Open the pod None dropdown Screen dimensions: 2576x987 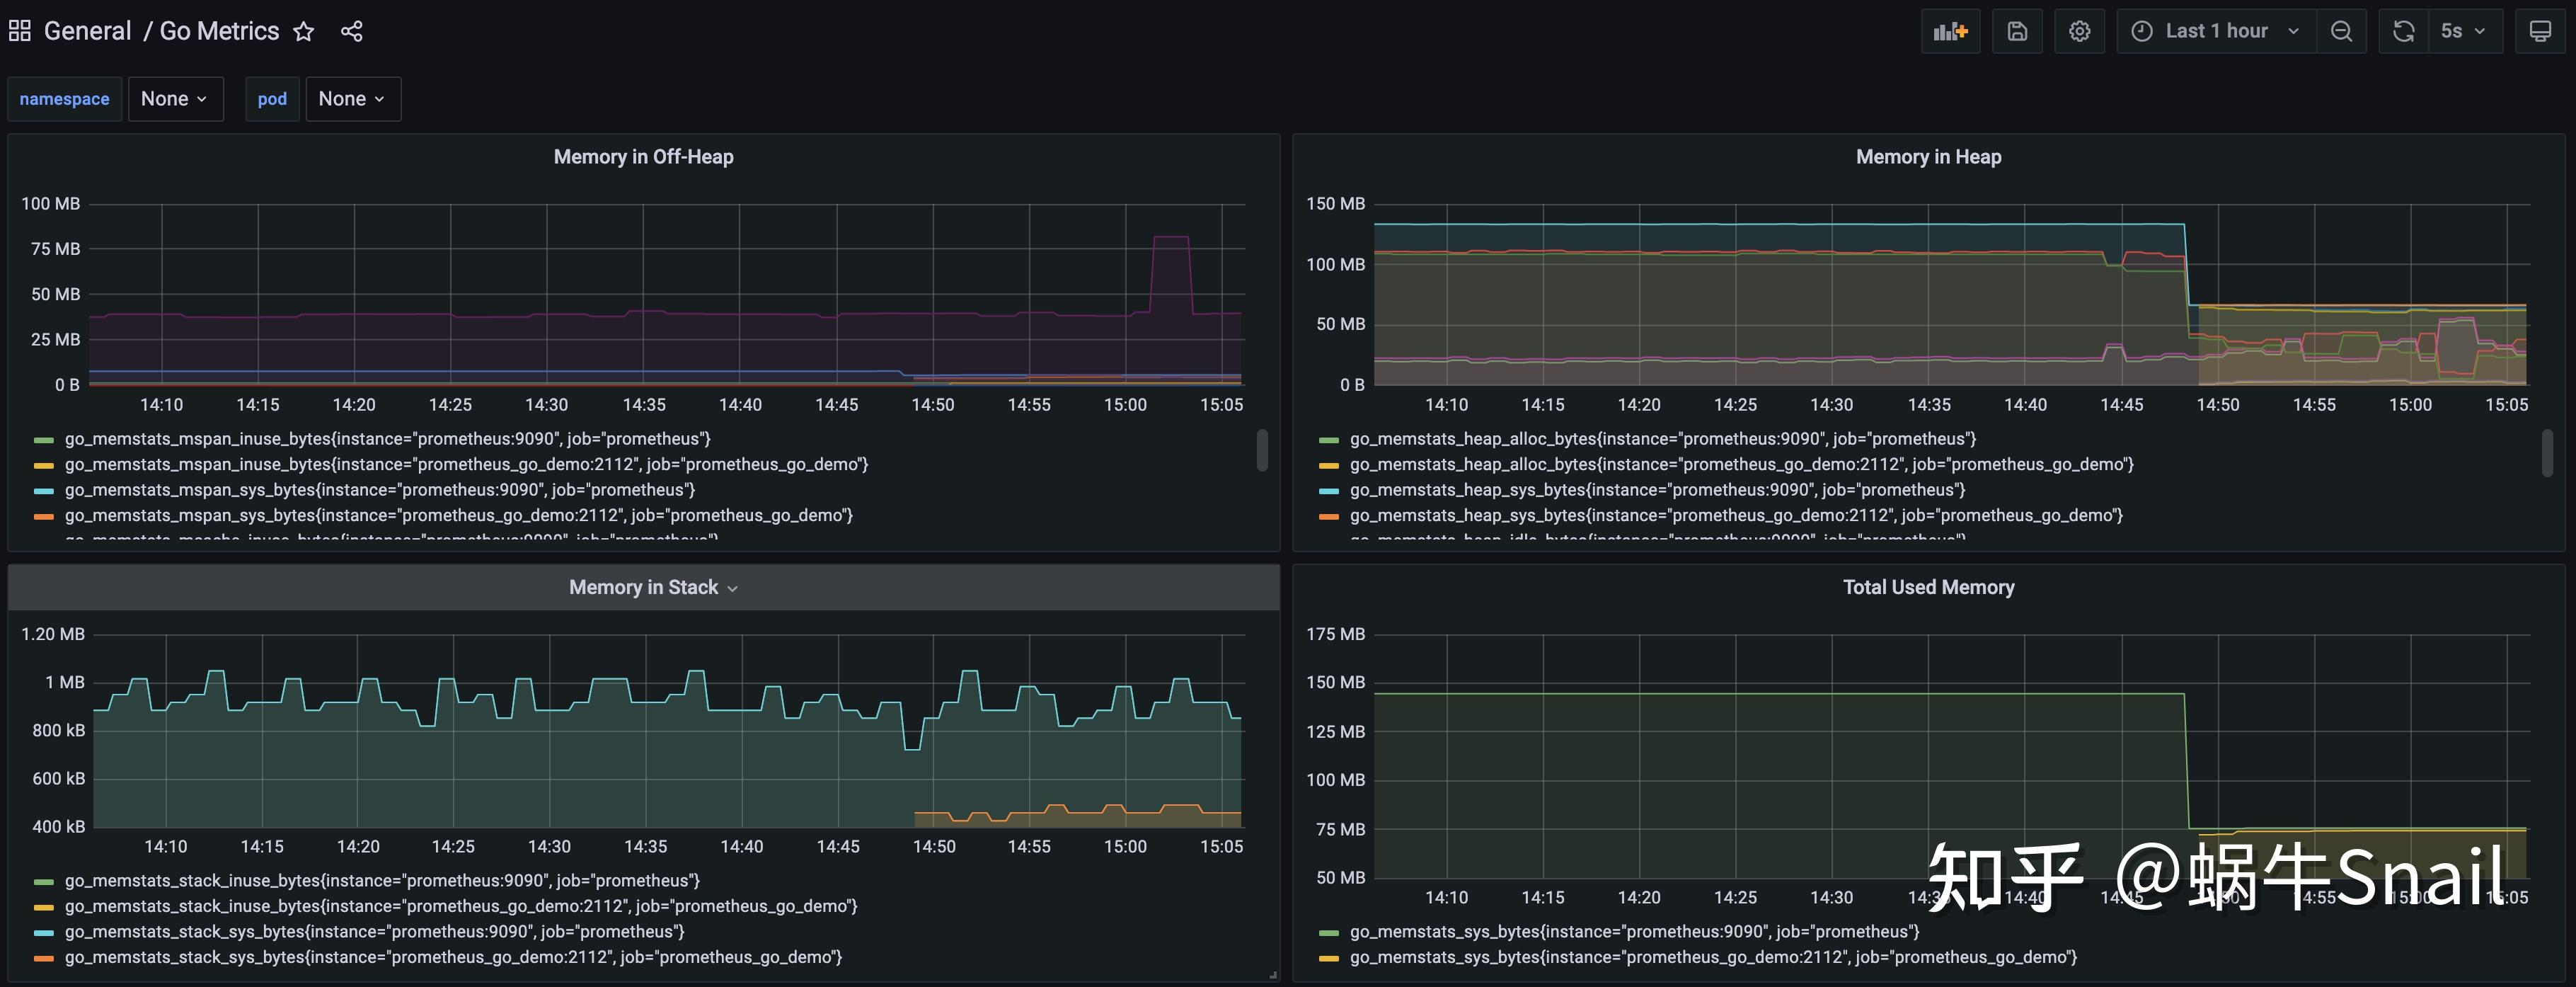(352, 98)
